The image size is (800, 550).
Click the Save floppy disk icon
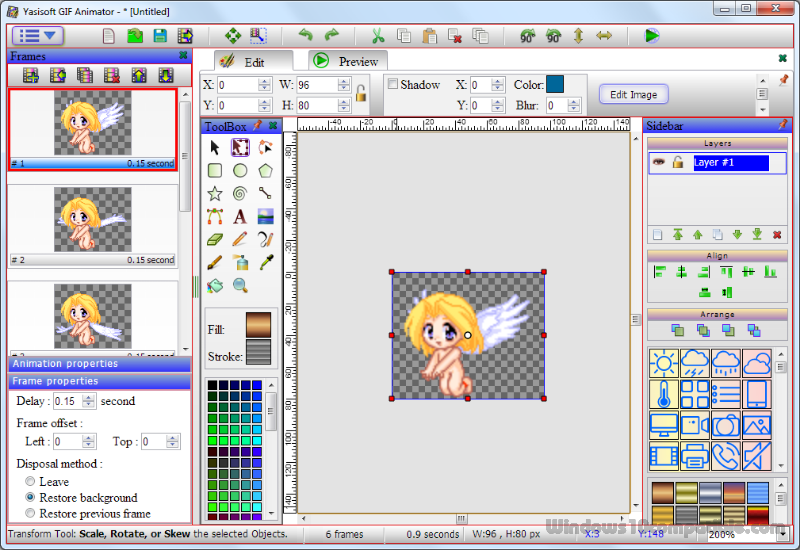pyautogui.click(x=160, y=36)
